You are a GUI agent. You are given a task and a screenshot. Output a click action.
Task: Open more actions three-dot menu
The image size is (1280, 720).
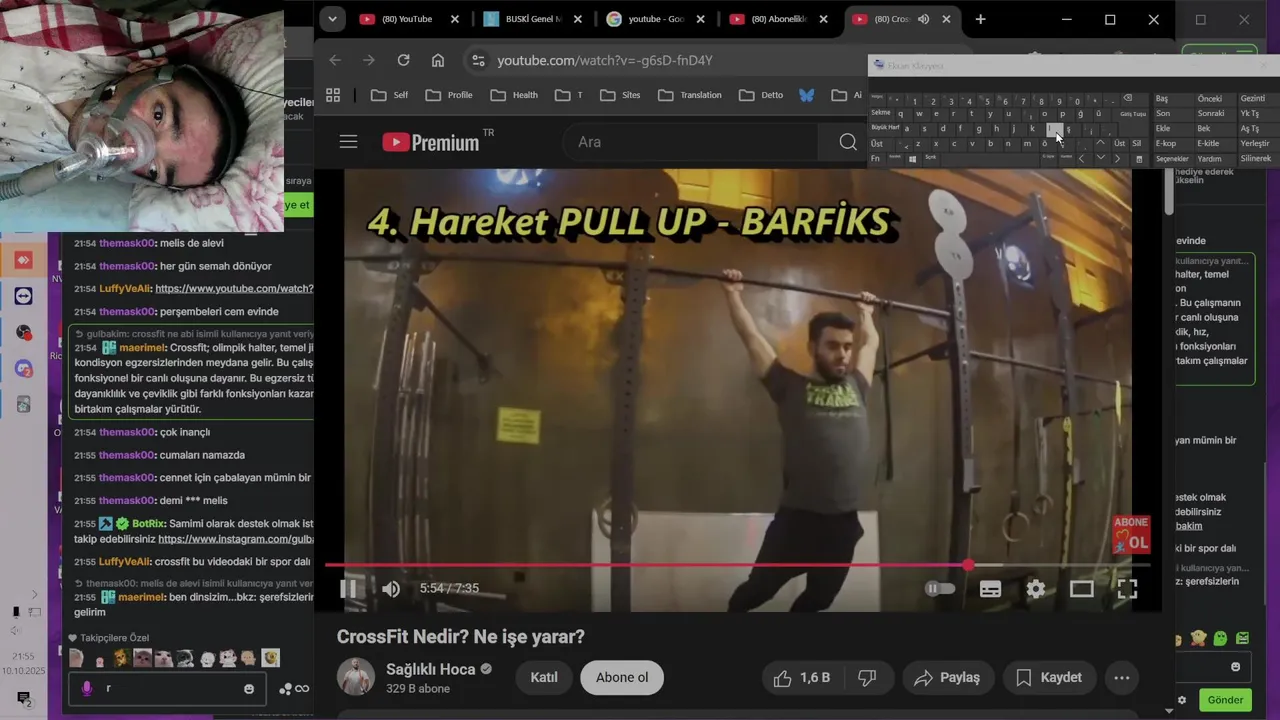pyautogui.click(x=1122, y=678)
